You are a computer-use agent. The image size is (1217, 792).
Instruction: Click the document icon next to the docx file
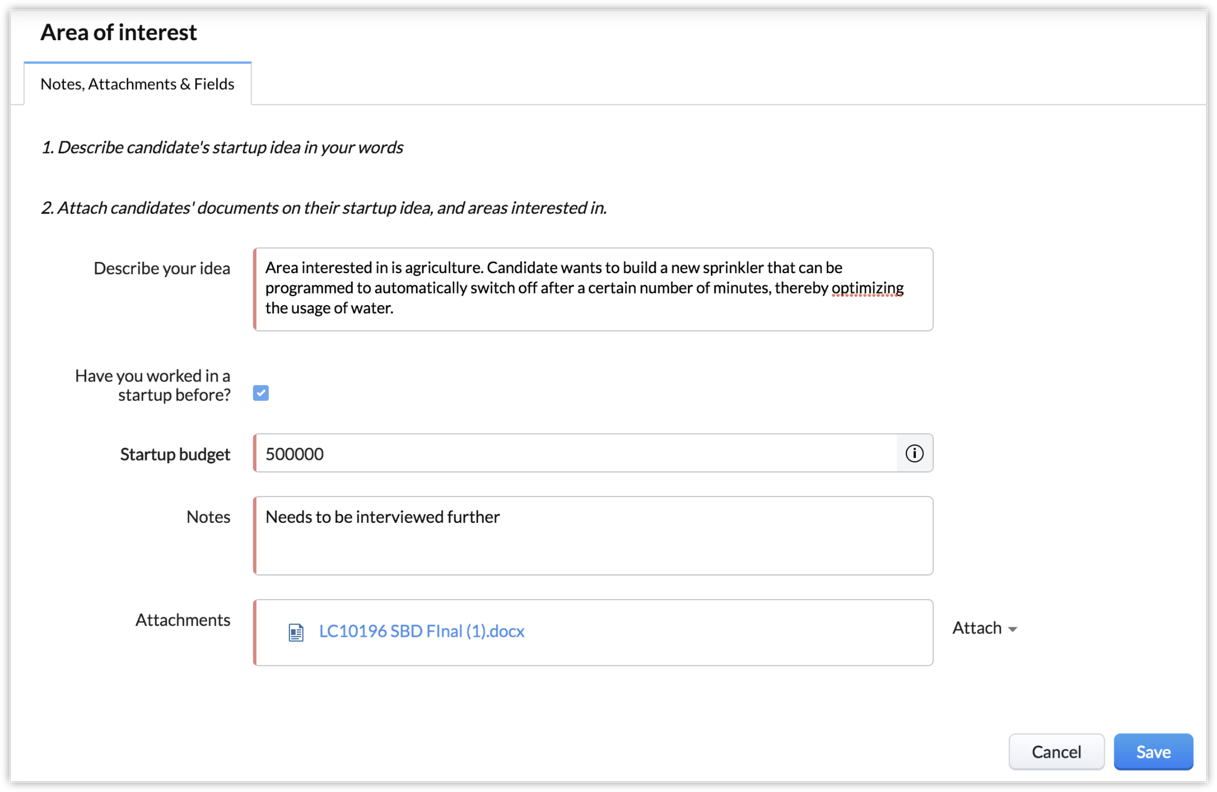coord(296,632)
